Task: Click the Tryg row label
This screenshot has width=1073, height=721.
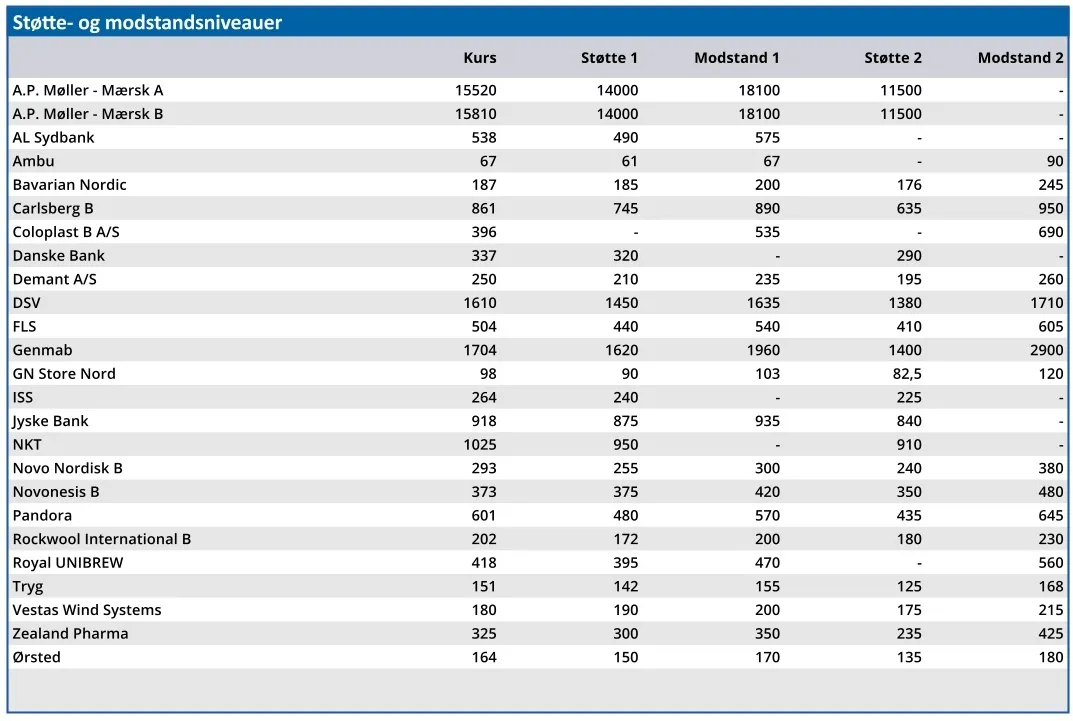Action: pos(27,586)
